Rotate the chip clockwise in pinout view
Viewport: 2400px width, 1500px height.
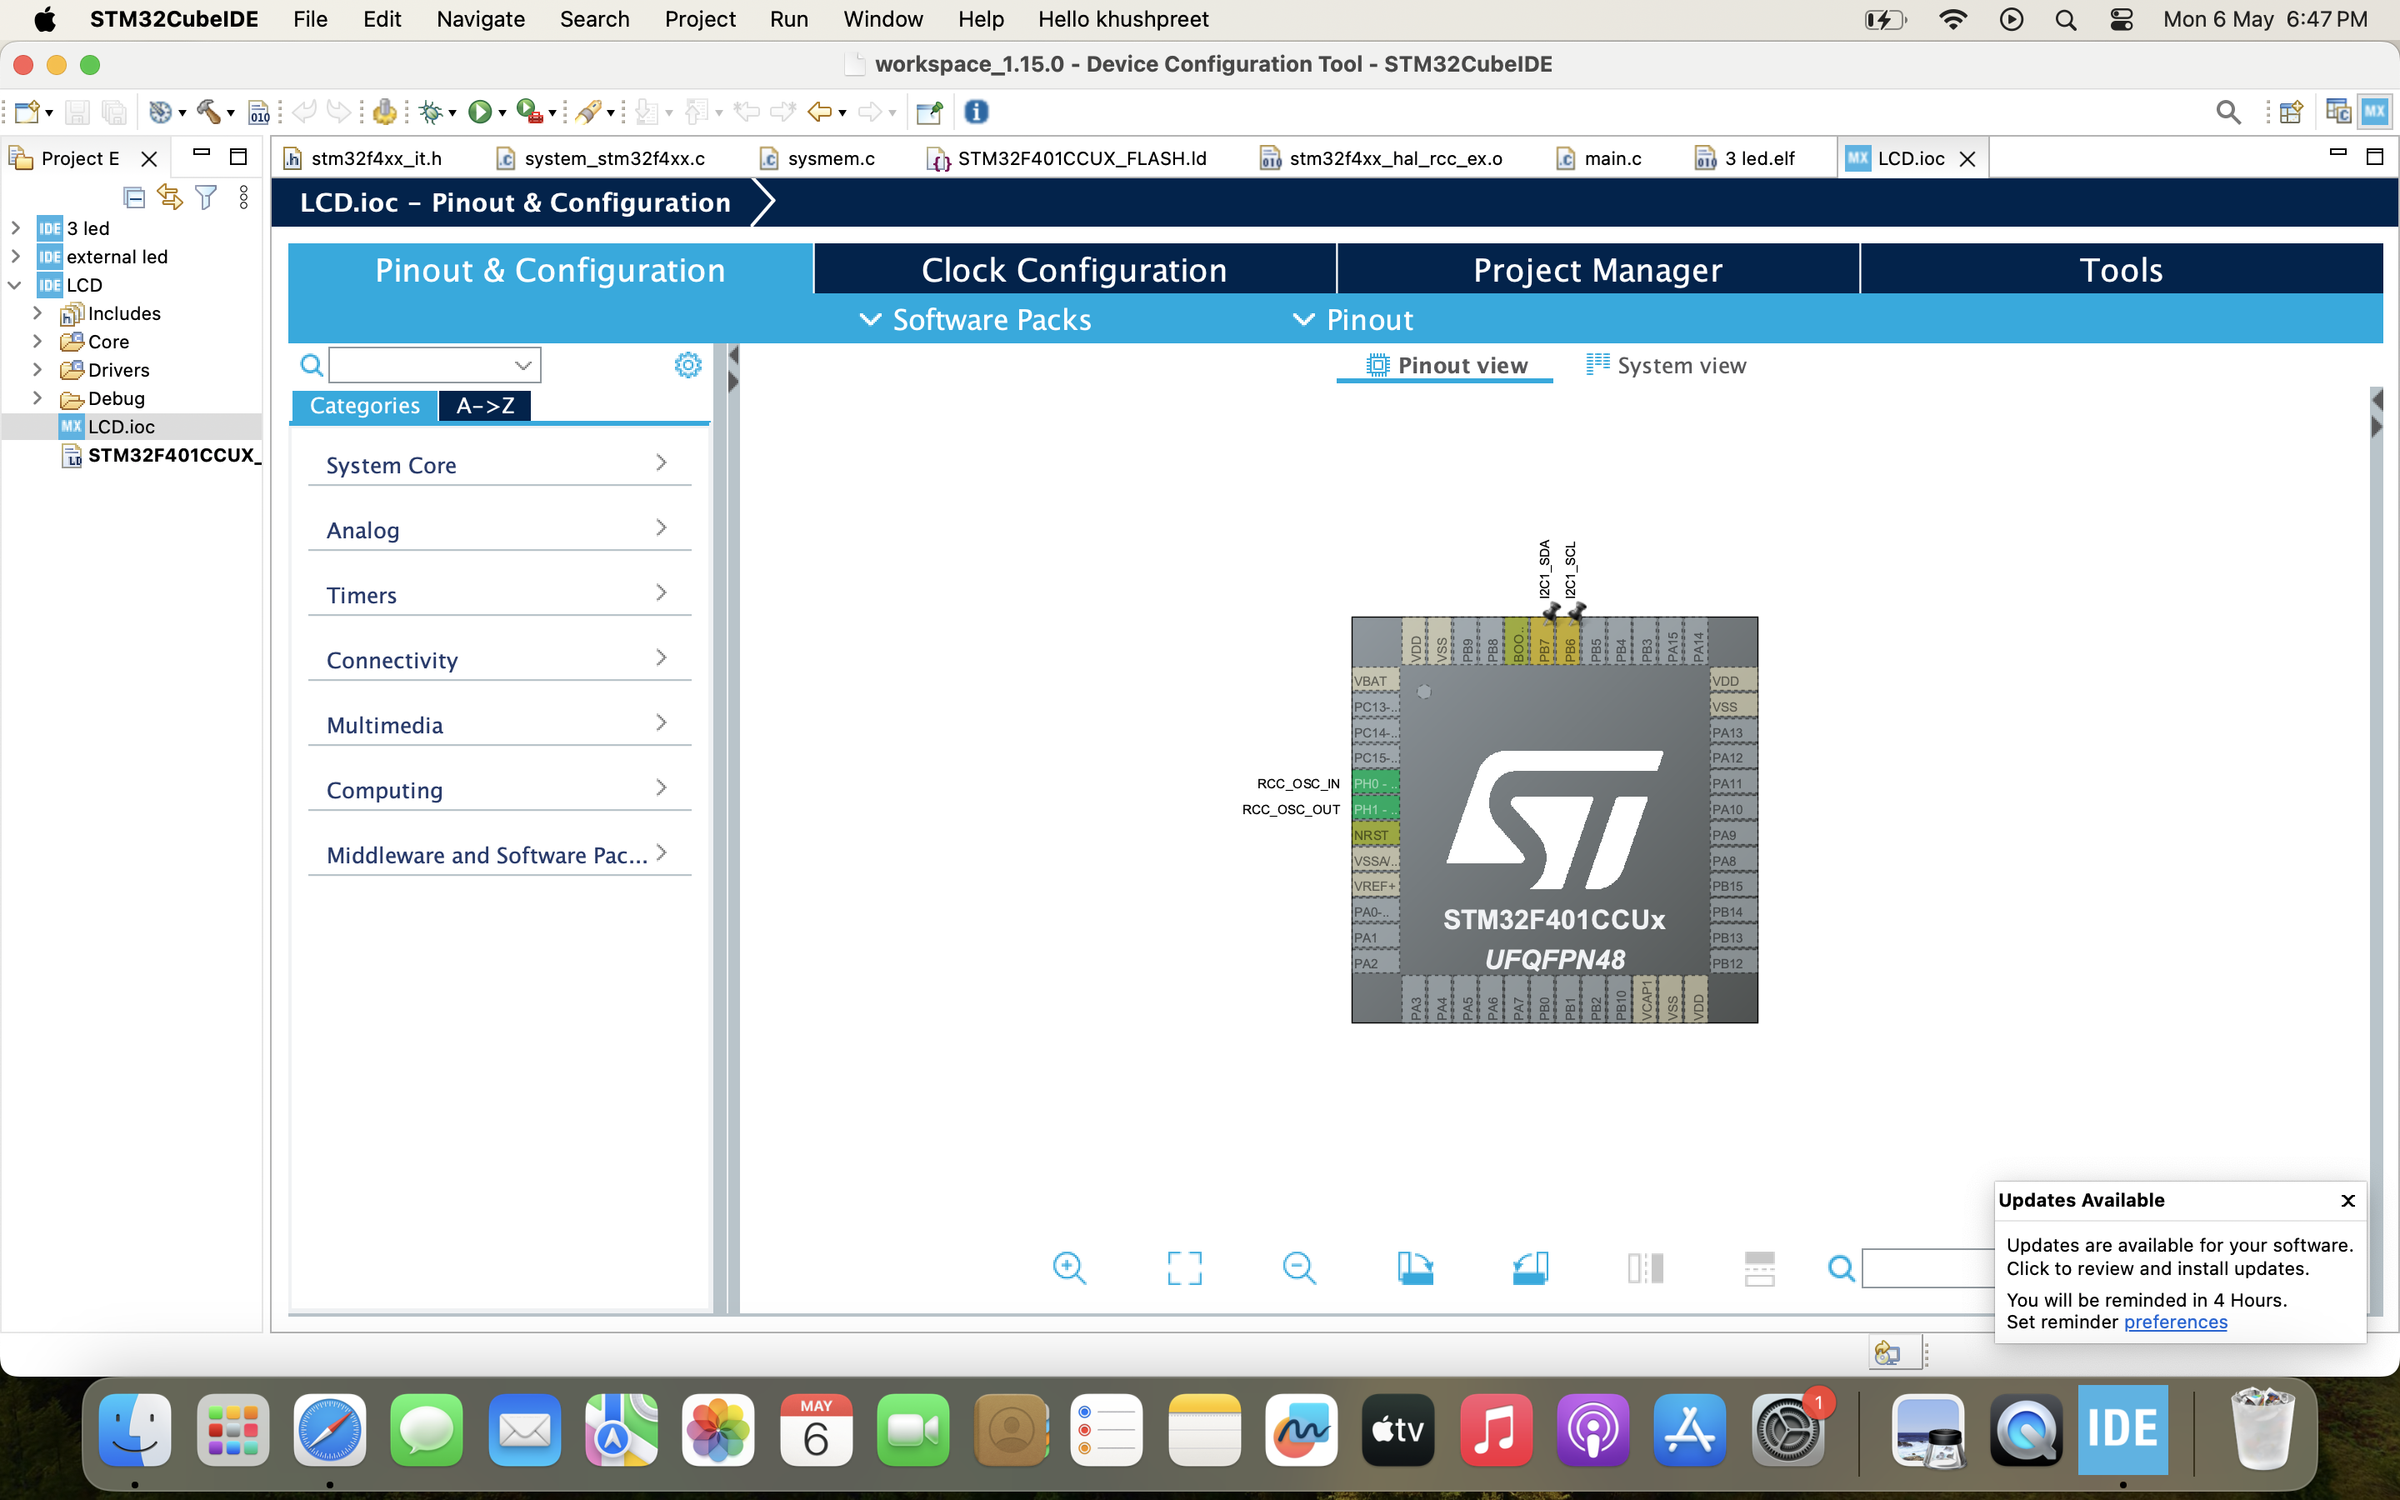click(1415, 1267)
